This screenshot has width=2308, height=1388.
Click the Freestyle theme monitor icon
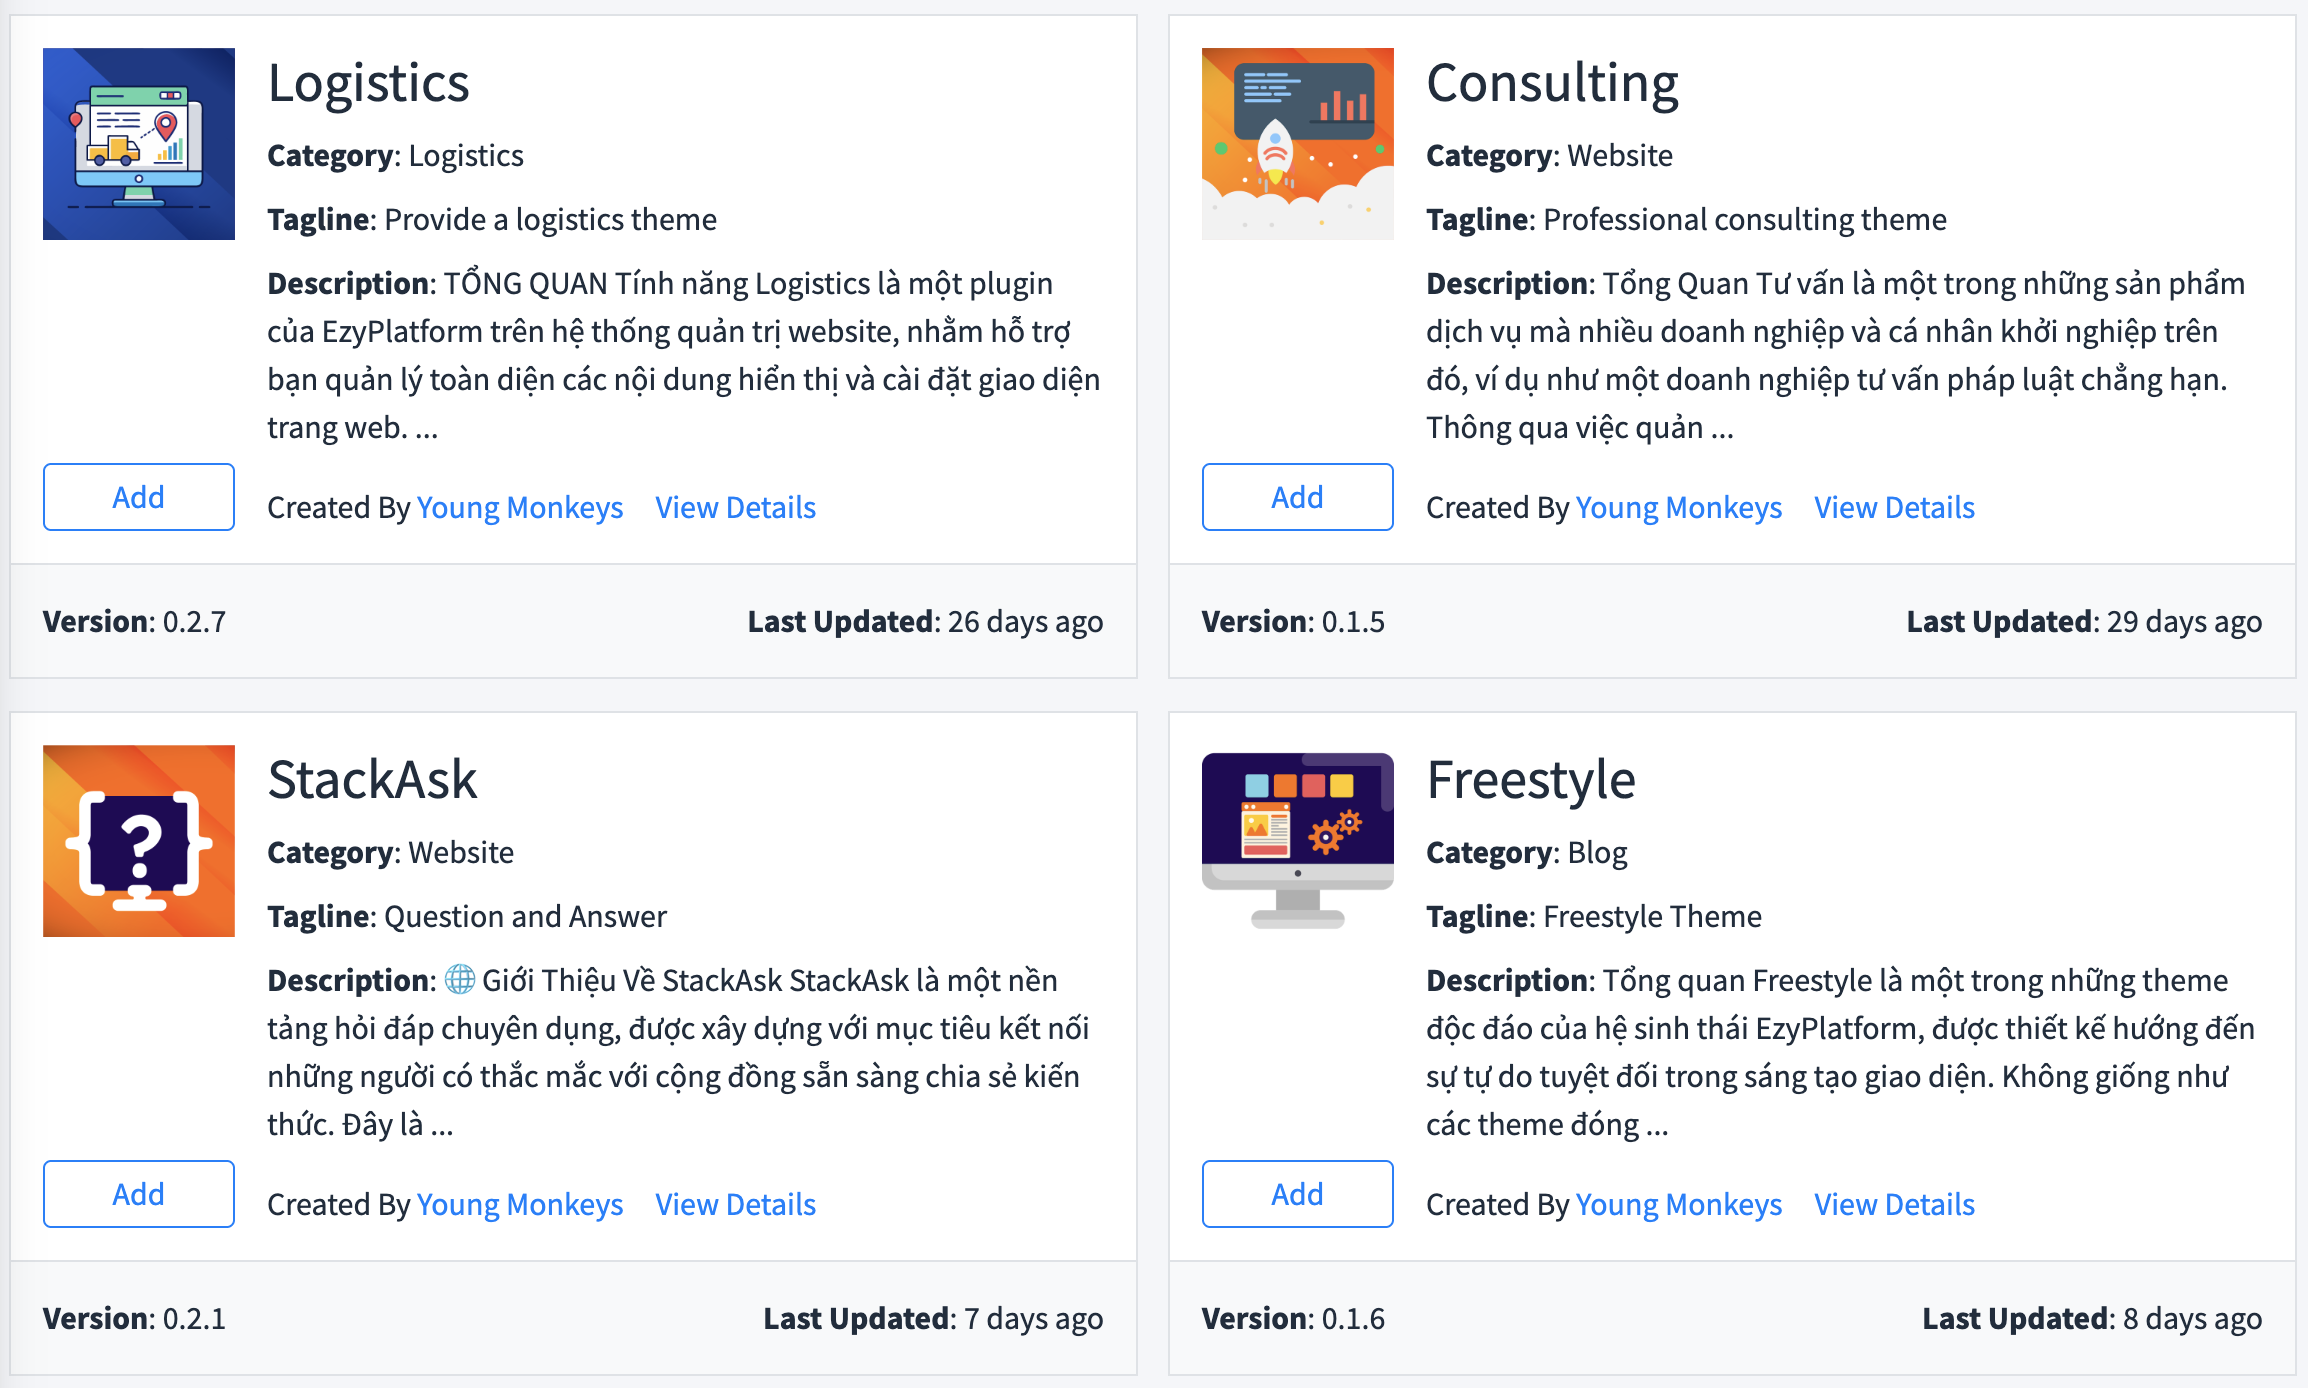[x=1297, y=841]
